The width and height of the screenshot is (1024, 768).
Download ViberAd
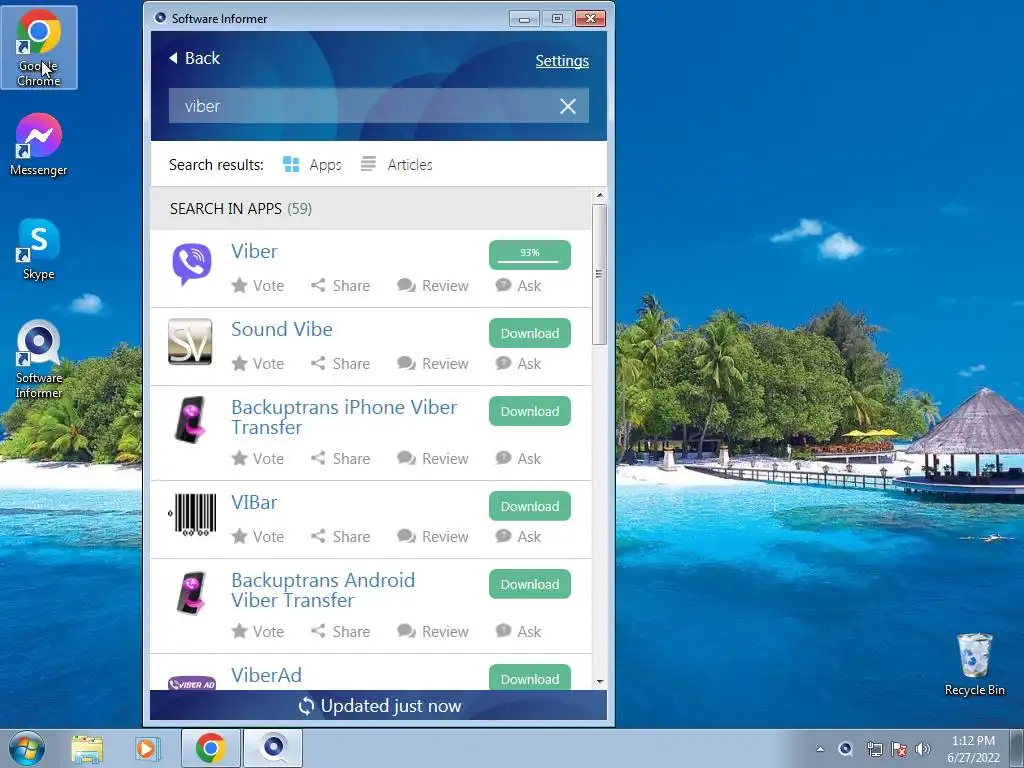pyautogui.click(x=530, y=677)
